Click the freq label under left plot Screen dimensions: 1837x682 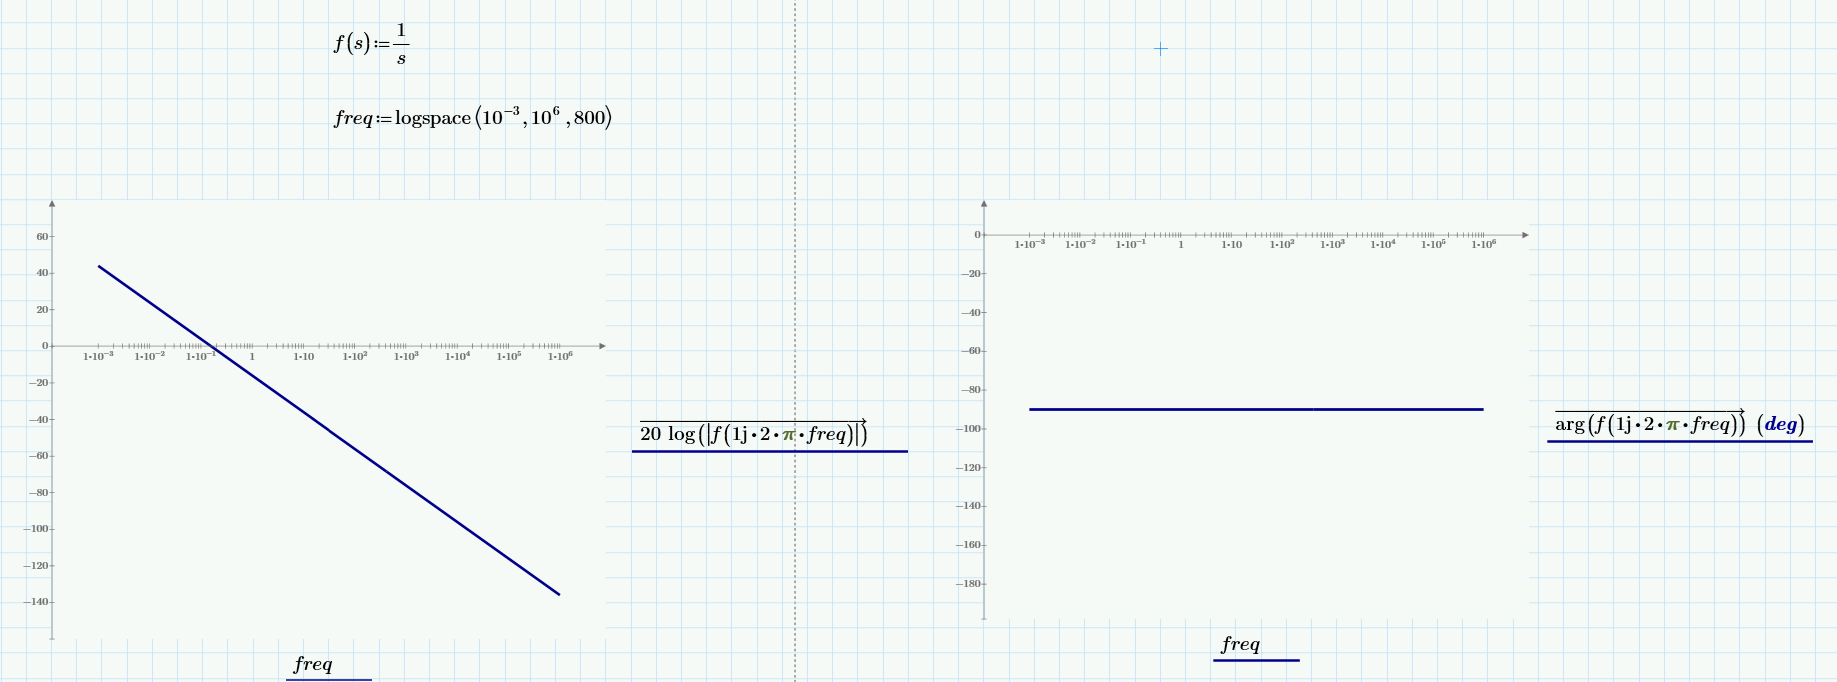coord(313,664)
